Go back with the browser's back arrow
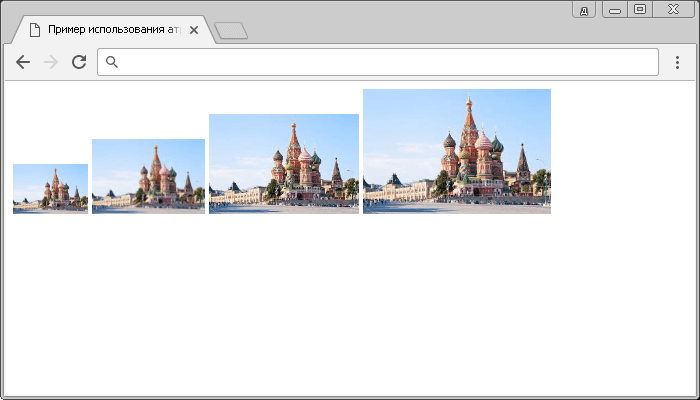Image resolution: width=700 pixels, height=400 pixels. [x=23, y=62]
